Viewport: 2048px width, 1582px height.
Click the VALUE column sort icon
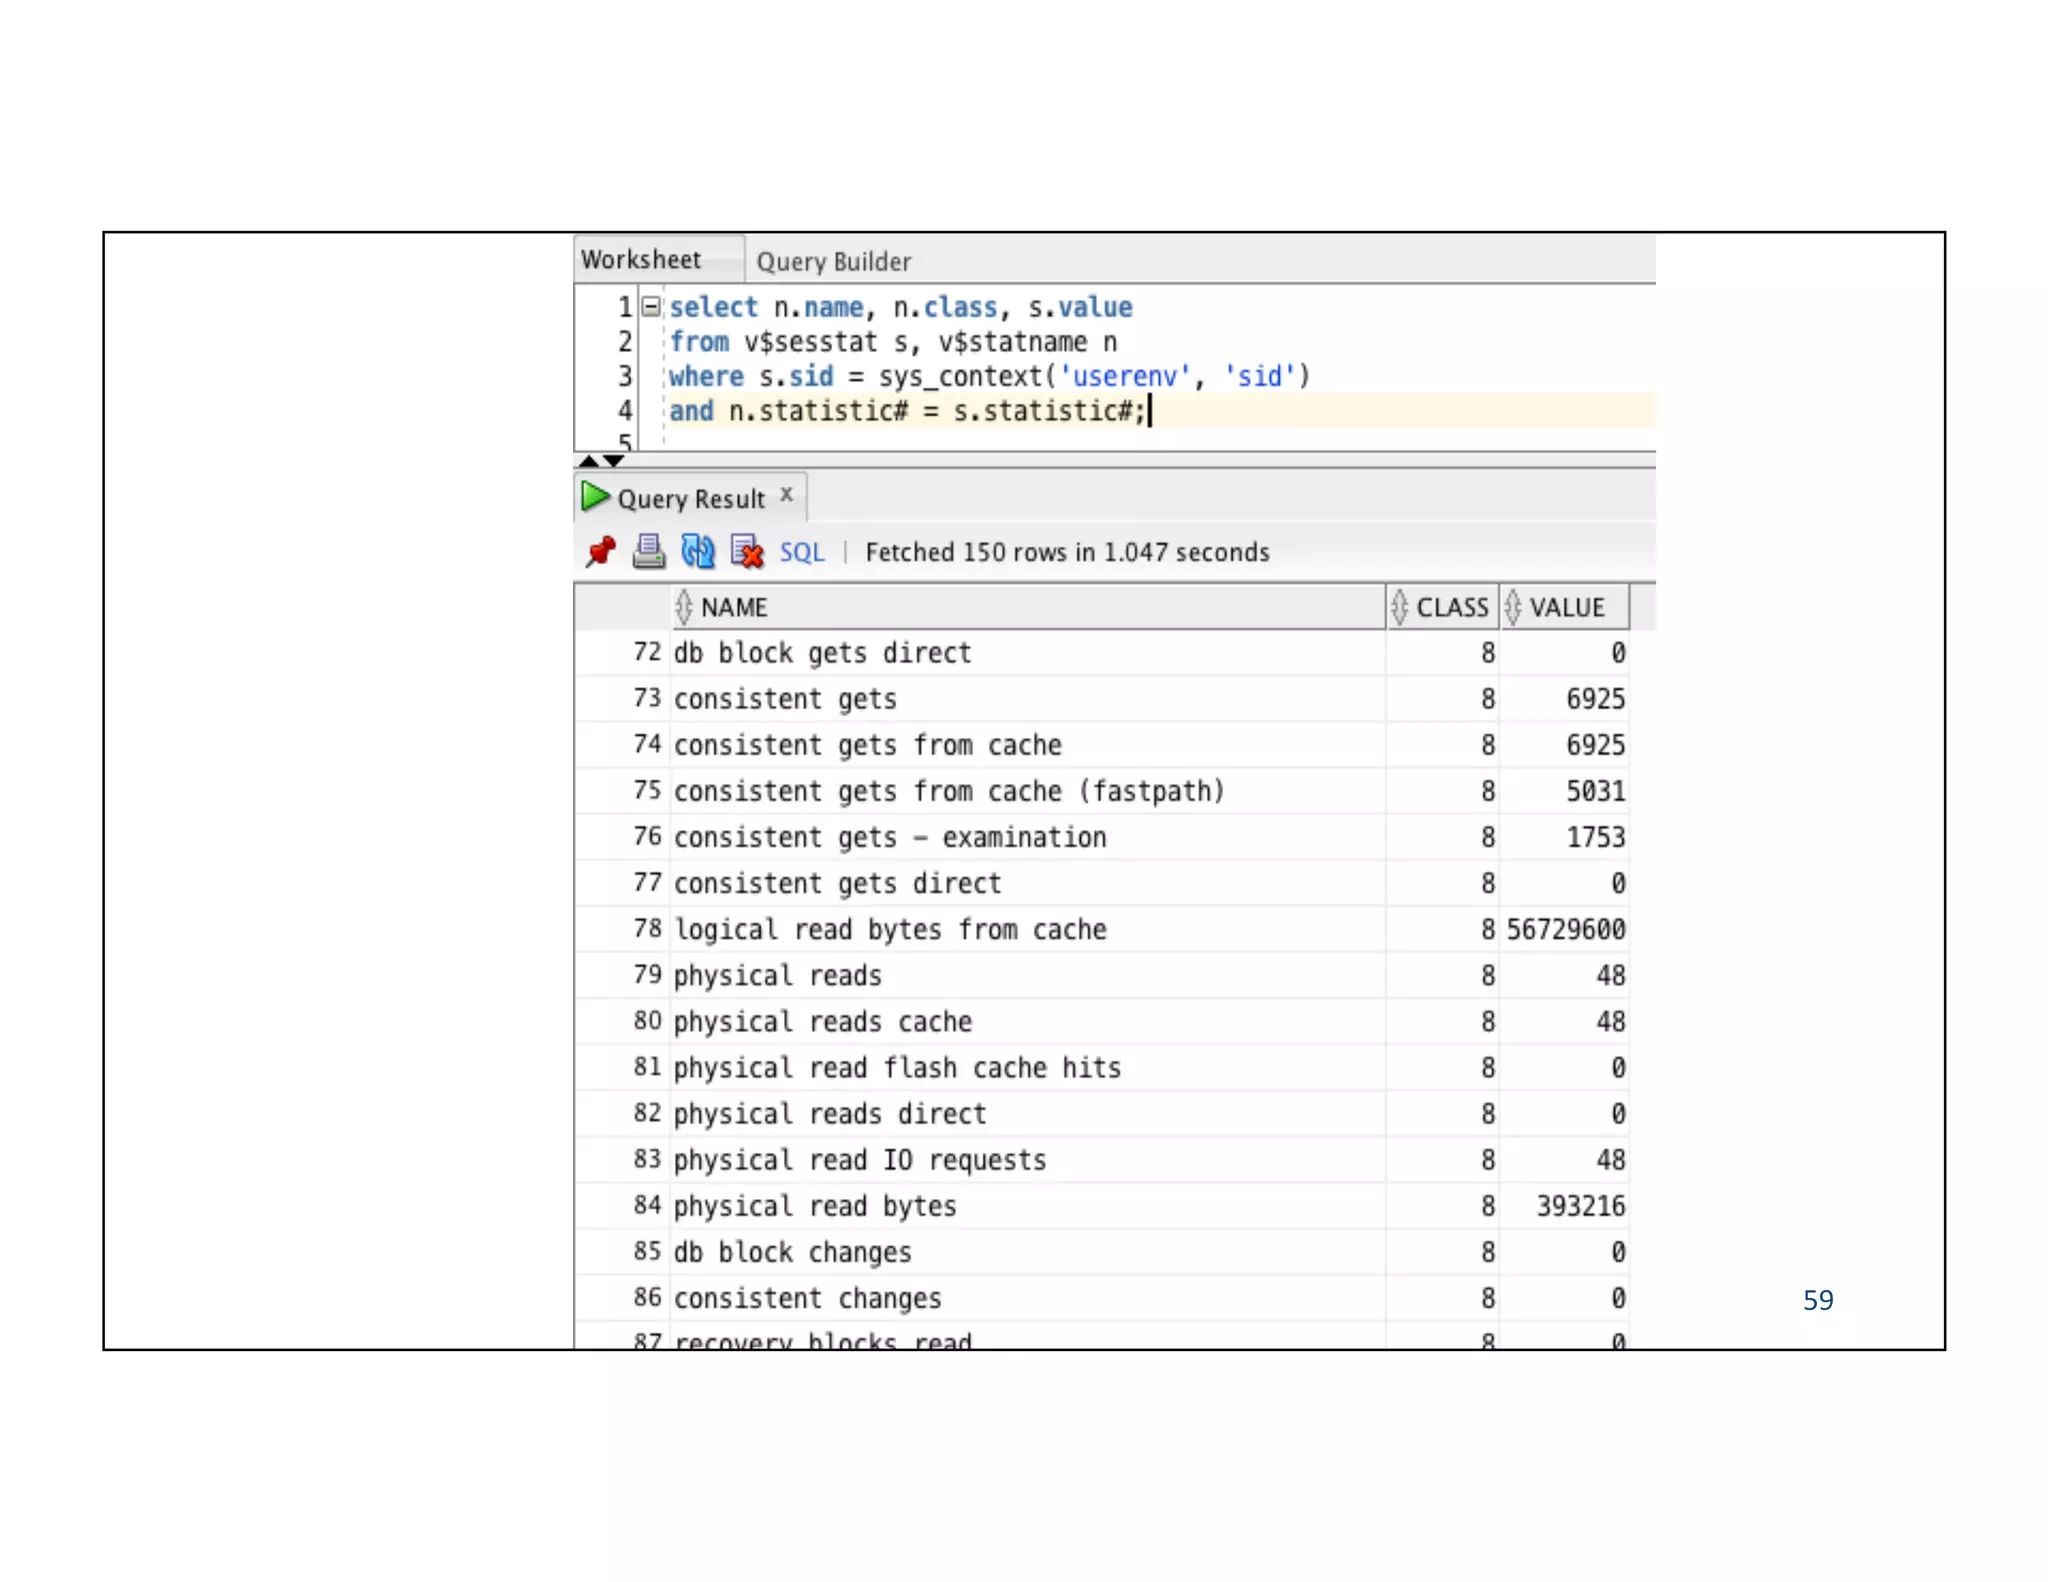click(x=1513, y=607)
